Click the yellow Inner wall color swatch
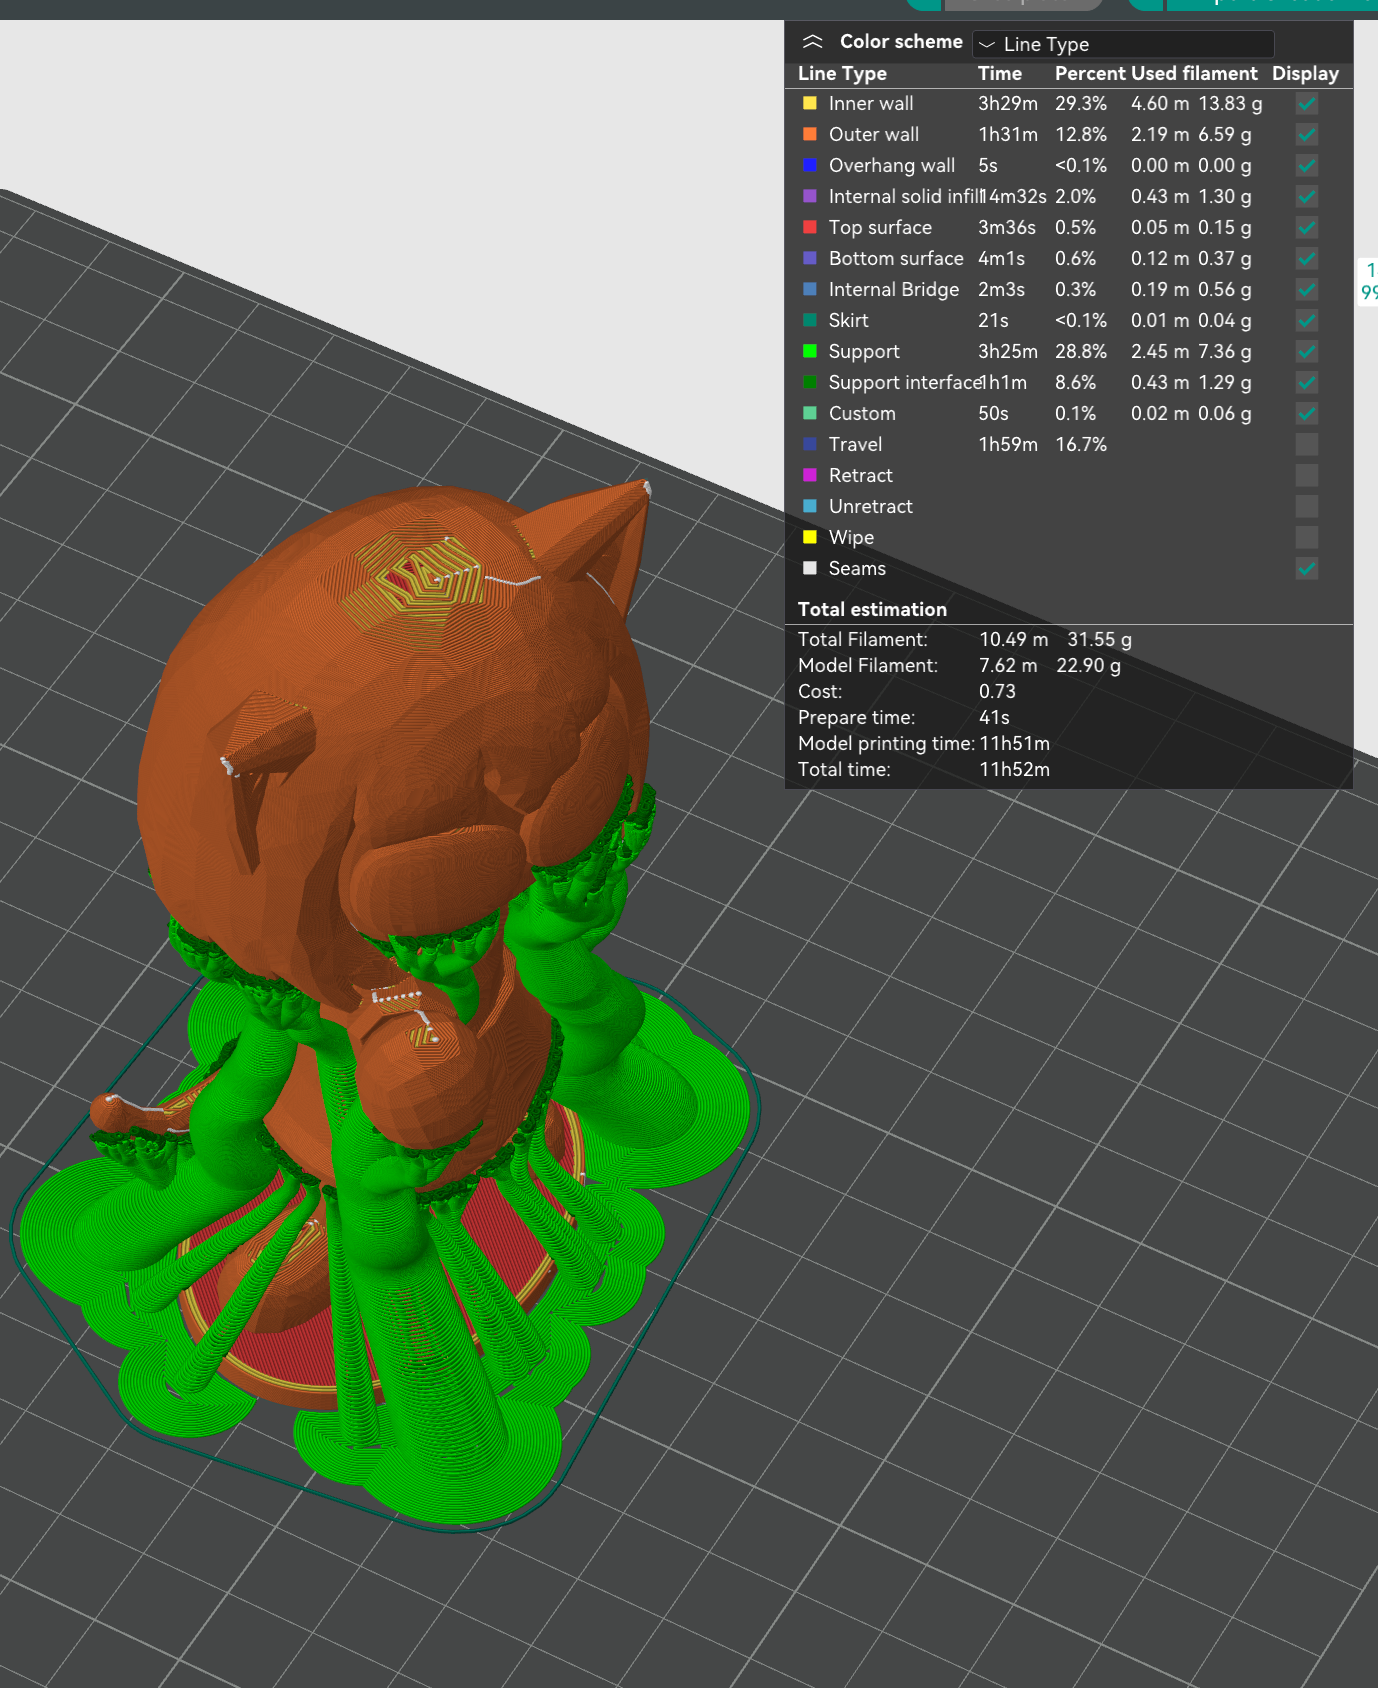Screen dimensions: 1378x1688 click(810, 103)
